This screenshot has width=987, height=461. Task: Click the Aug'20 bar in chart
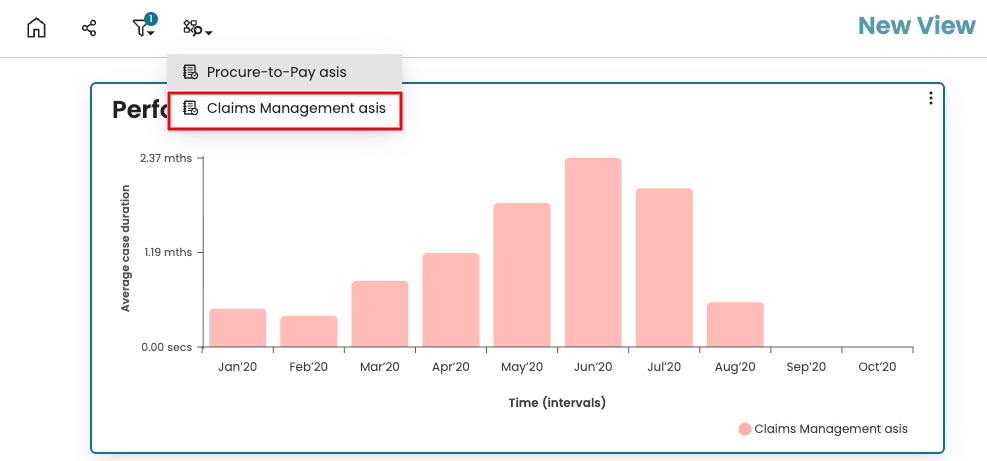(734, 324)
